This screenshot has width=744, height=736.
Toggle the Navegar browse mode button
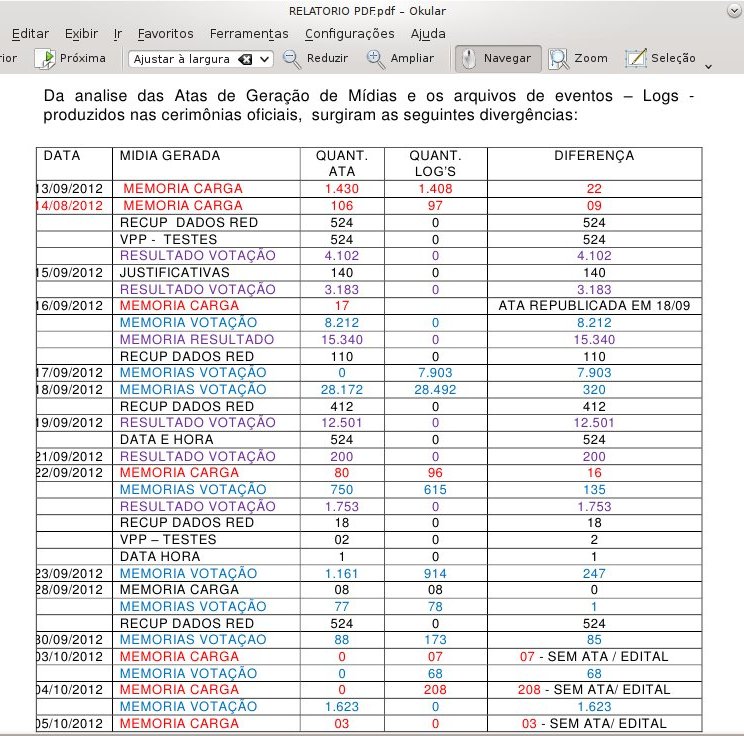pyautogui.click(x=499, y=59)
